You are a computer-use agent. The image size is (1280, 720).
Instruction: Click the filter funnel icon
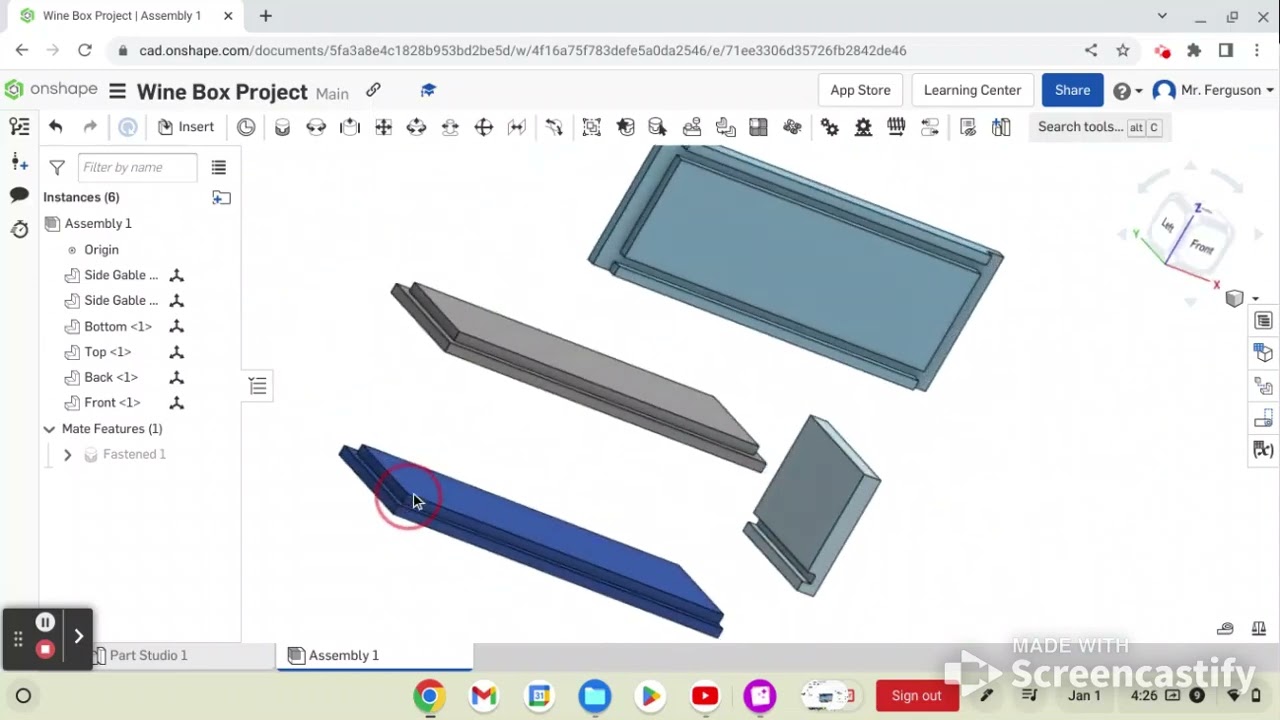57,167
